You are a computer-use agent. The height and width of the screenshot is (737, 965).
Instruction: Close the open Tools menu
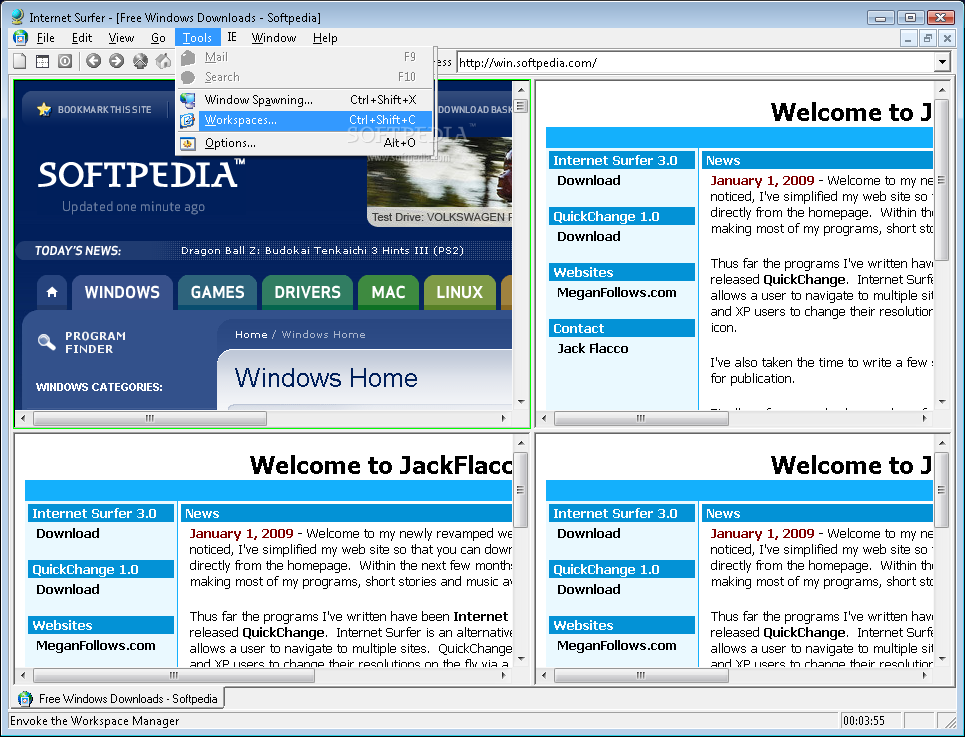pos(198,38)
